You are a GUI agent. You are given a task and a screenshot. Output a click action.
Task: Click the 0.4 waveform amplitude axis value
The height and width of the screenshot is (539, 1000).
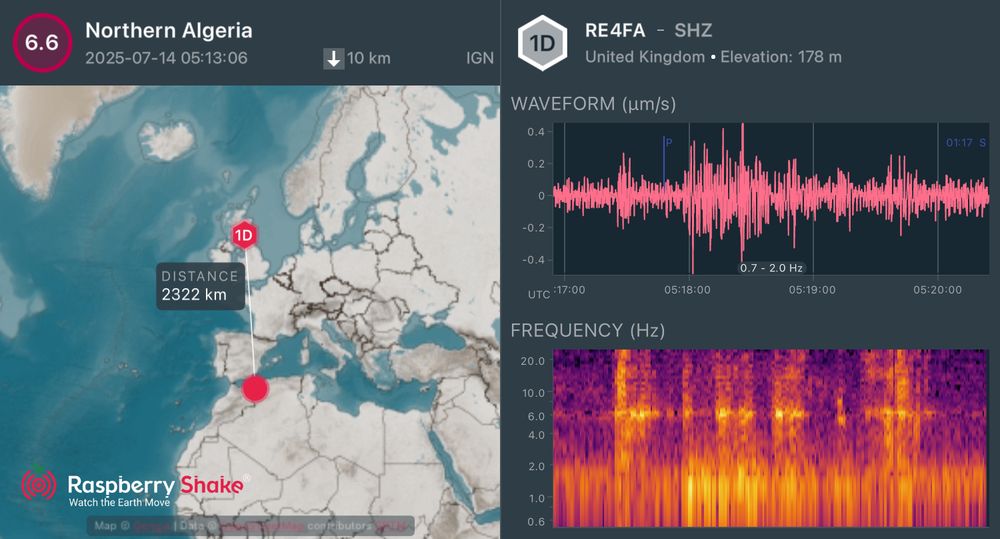(536, 132)
